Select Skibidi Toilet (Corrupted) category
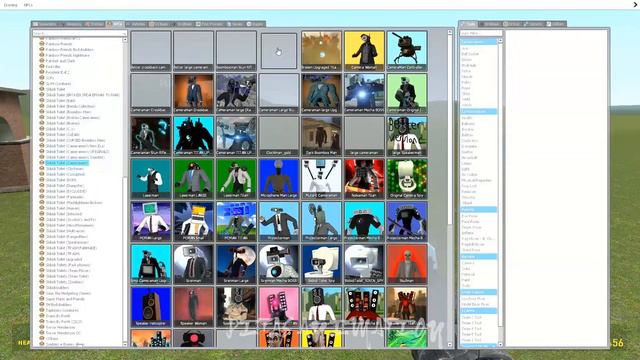Image resolution: width=640 pixels, height=360 pixels. tap(65, 174)
